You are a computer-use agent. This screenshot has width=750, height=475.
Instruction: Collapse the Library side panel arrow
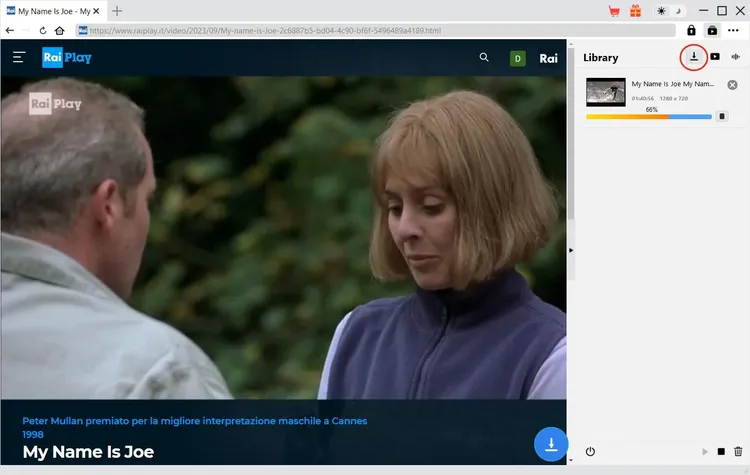click(x=571, y=249)
